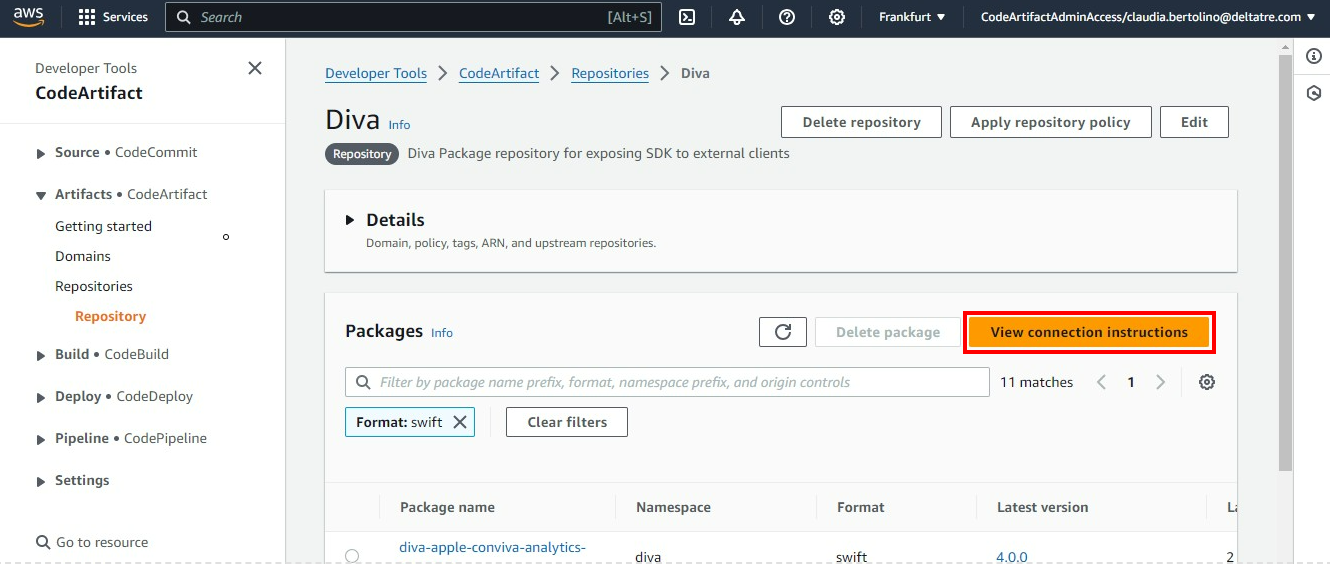Go to Repositories breadcrumb

[x=610, y=73]
